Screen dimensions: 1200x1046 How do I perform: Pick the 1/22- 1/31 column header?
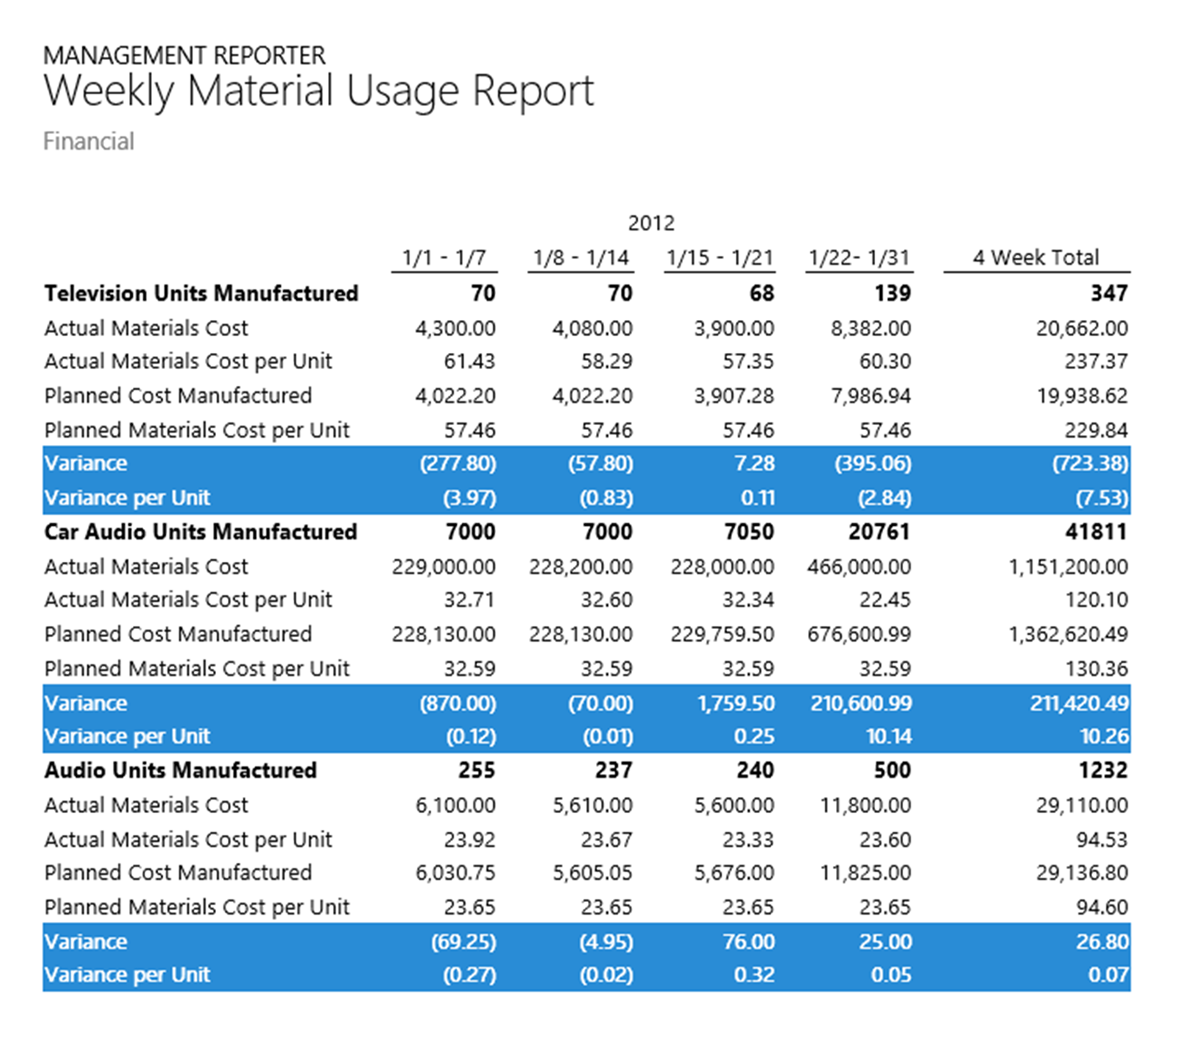point(859,258)
